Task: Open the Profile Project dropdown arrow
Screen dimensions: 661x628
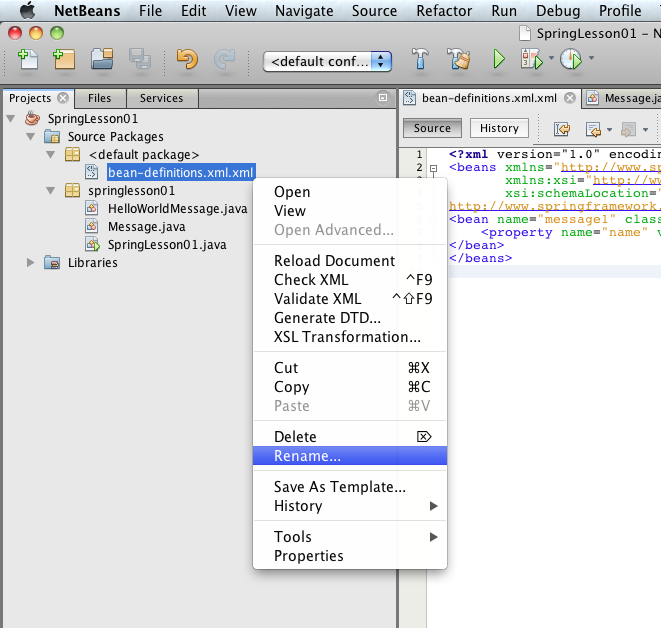Action: (591, 58)
